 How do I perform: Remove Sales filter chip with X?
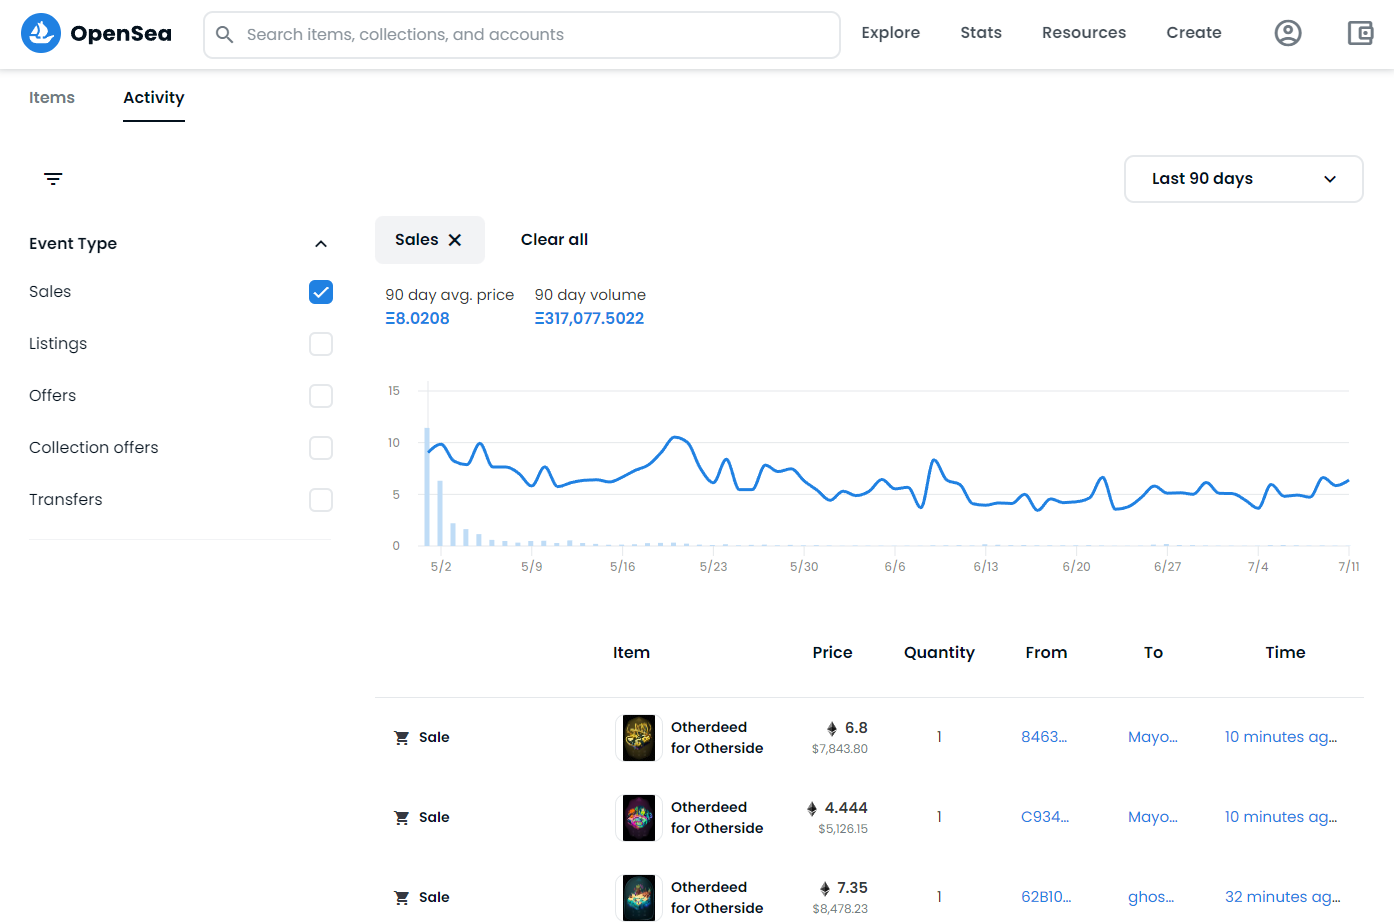pyautogui.click(x=455, y=240)
